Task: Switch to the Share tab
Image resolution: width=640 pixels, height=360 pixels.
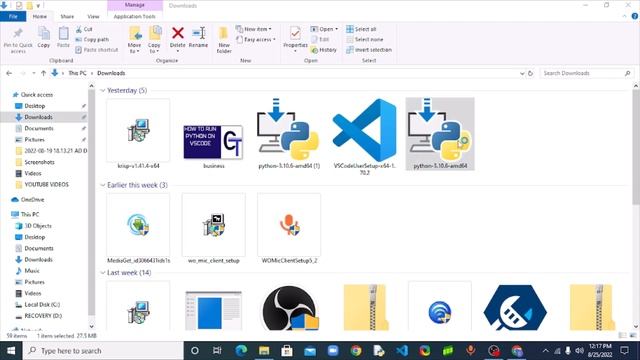Action: coord(67,16)
